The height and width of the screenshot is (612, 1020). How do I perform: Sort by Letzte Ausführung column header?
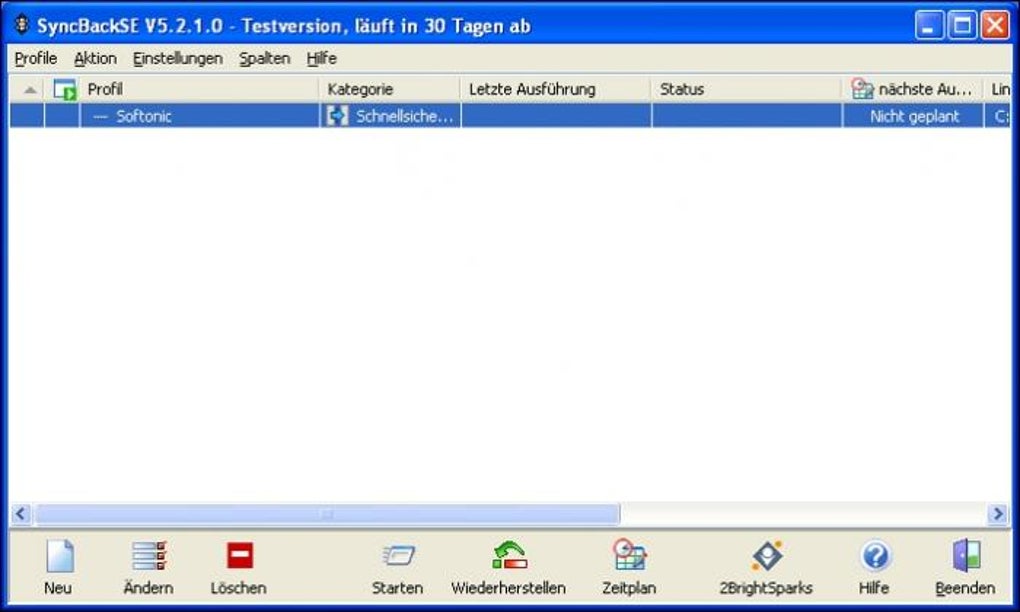tap(556, 89)
